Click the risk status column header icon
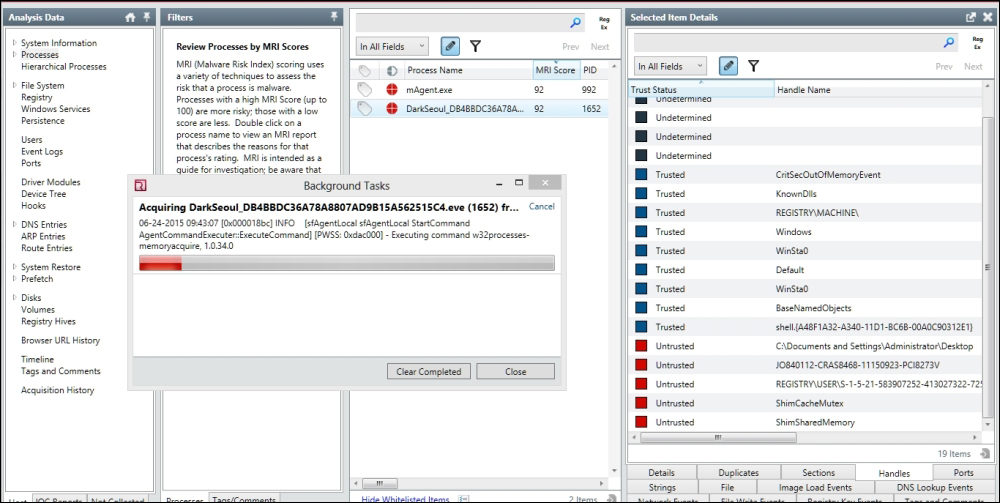The image size is (1000, 503). coord(392,70)
